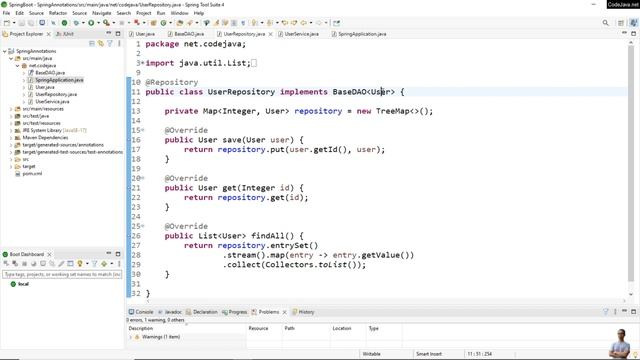The height and width of the screenshot is (360, 640).
Task: Click the New wizard dropdown arrow
Action: 14,23
